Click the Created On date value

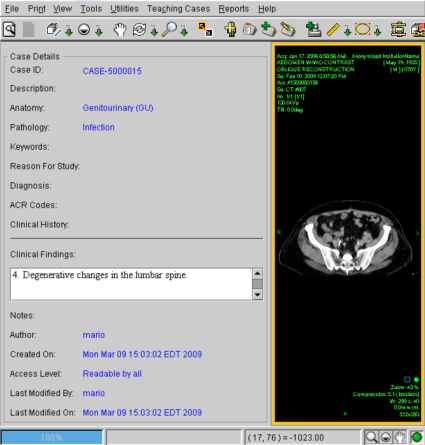coord(142,354)
